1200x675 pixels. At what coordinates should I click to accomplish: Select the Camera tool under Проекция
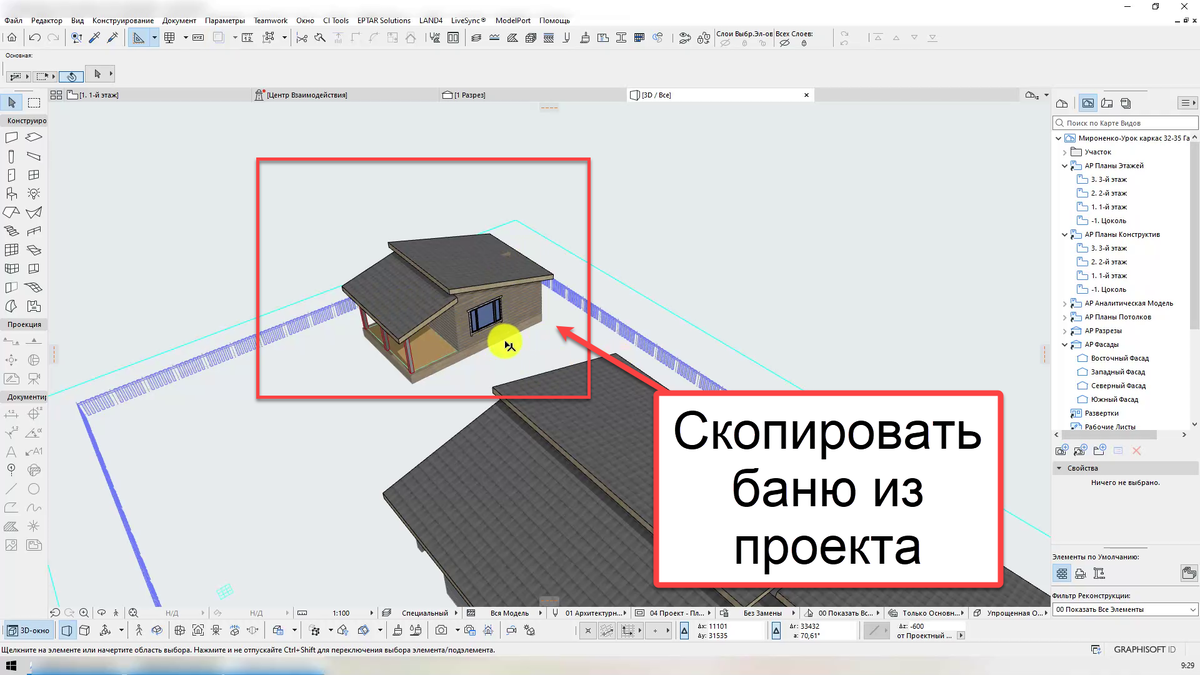[33, 378]
